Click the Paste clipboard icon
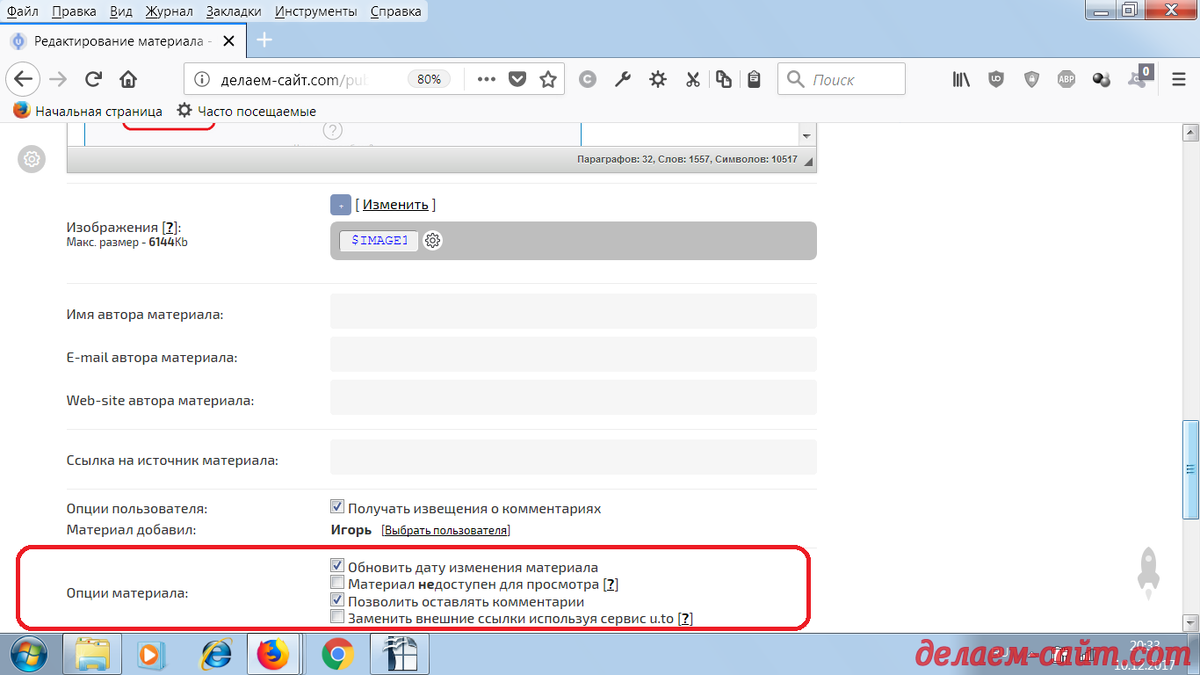 click(754, 79)
